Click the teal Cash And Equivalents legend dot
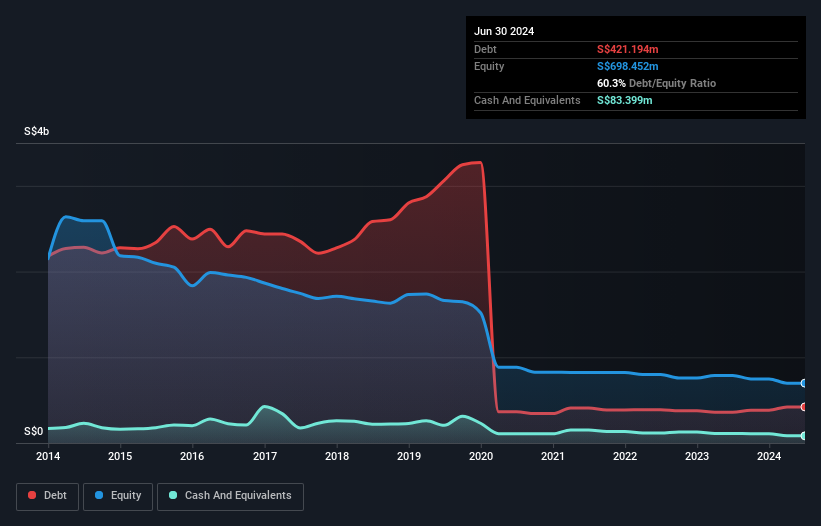Viewport: 821px width, 526px height. pyautogui.click(x=173, y=495)
